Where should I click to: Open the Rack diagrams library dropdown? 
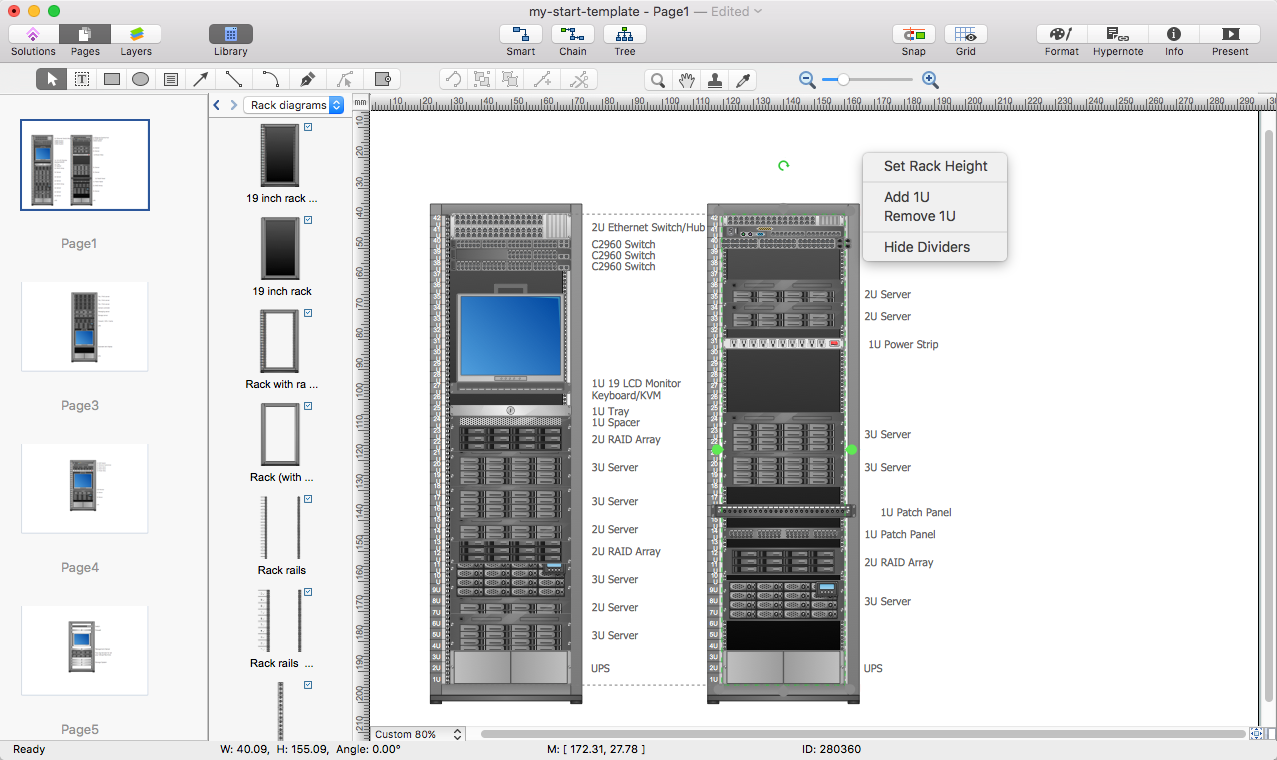(295, 104)
